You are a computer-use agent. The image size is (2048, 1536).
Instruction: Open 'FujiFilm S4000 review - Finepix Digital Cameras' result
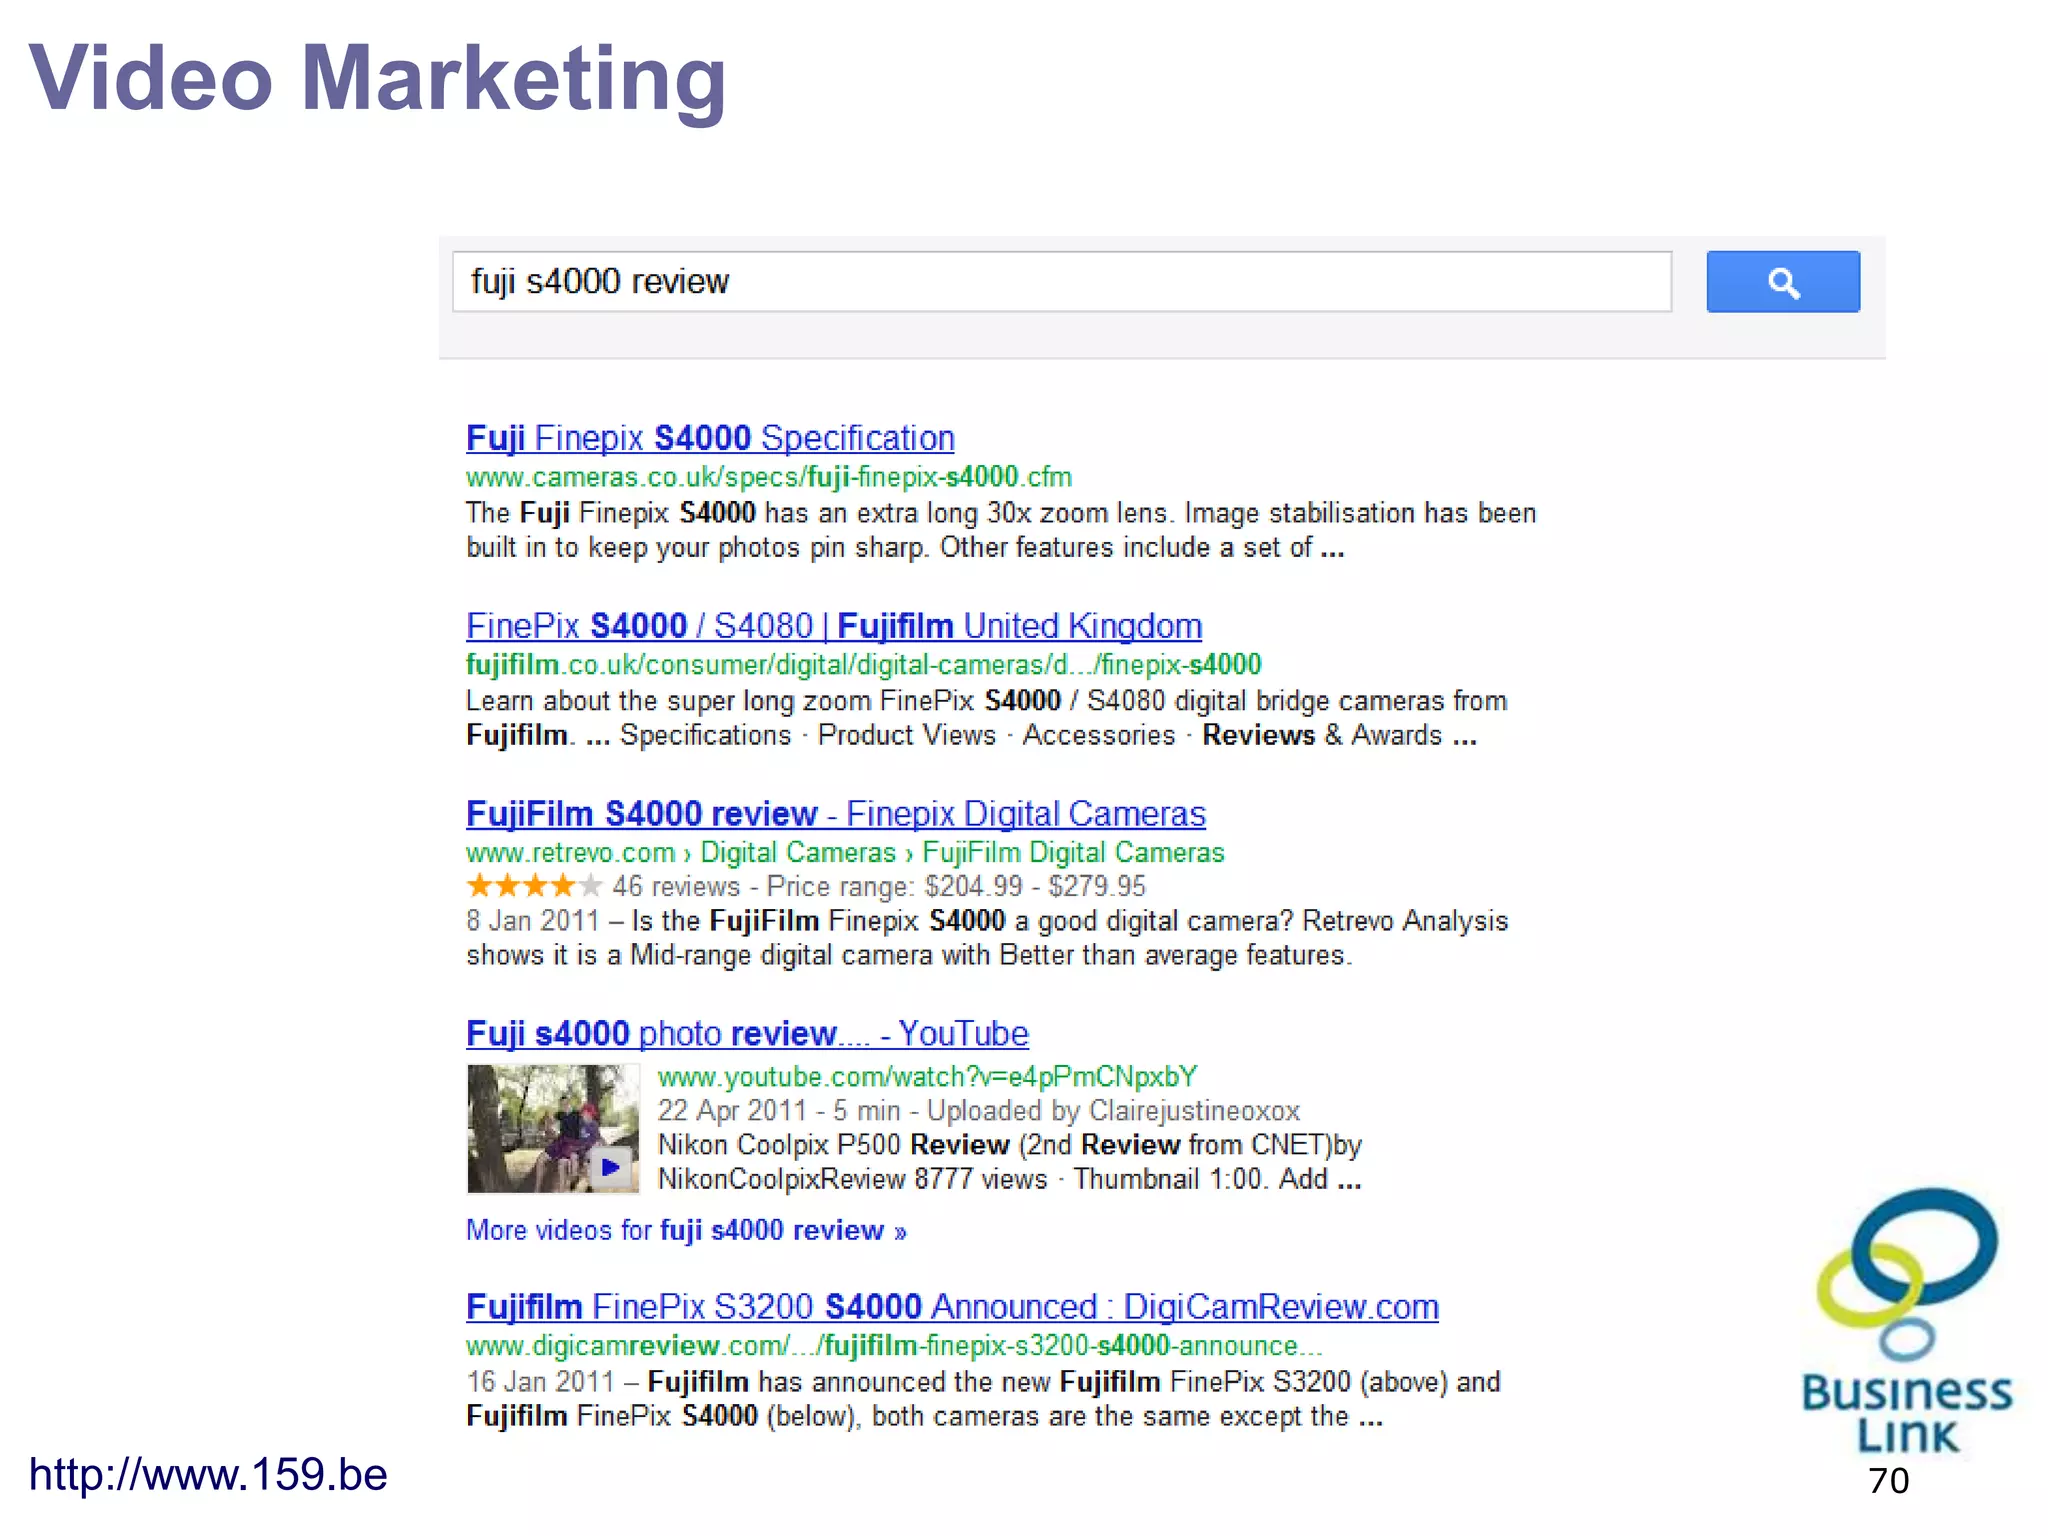[836, 814]
